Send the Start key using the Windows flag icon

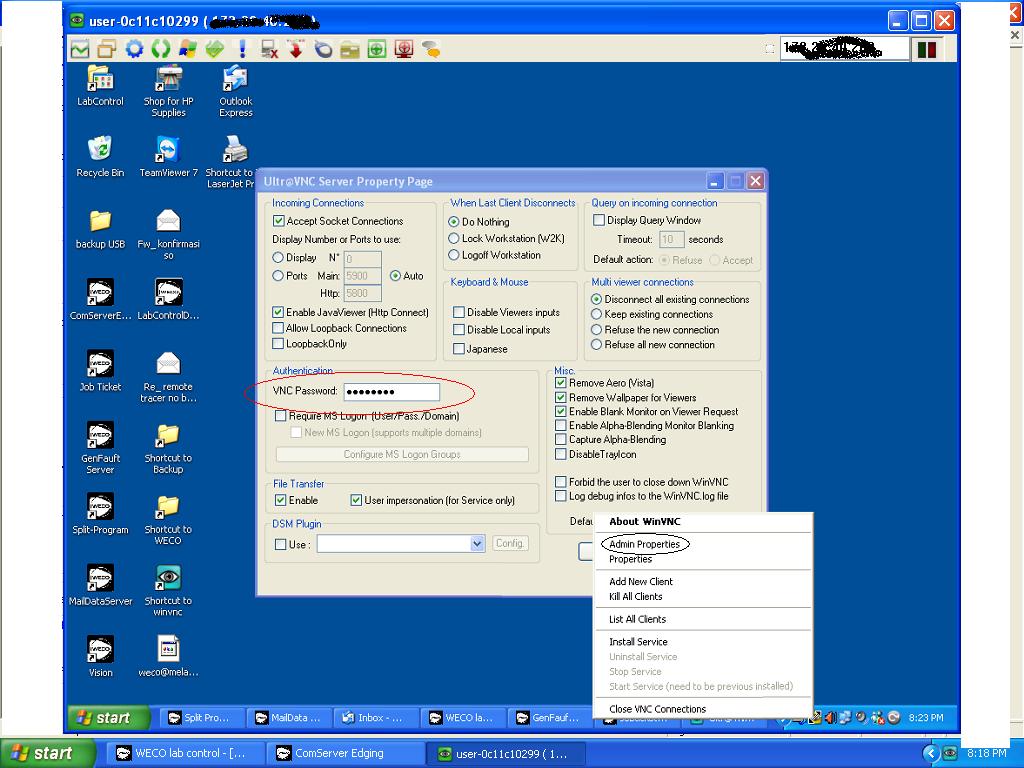click(x=187, y=49)
